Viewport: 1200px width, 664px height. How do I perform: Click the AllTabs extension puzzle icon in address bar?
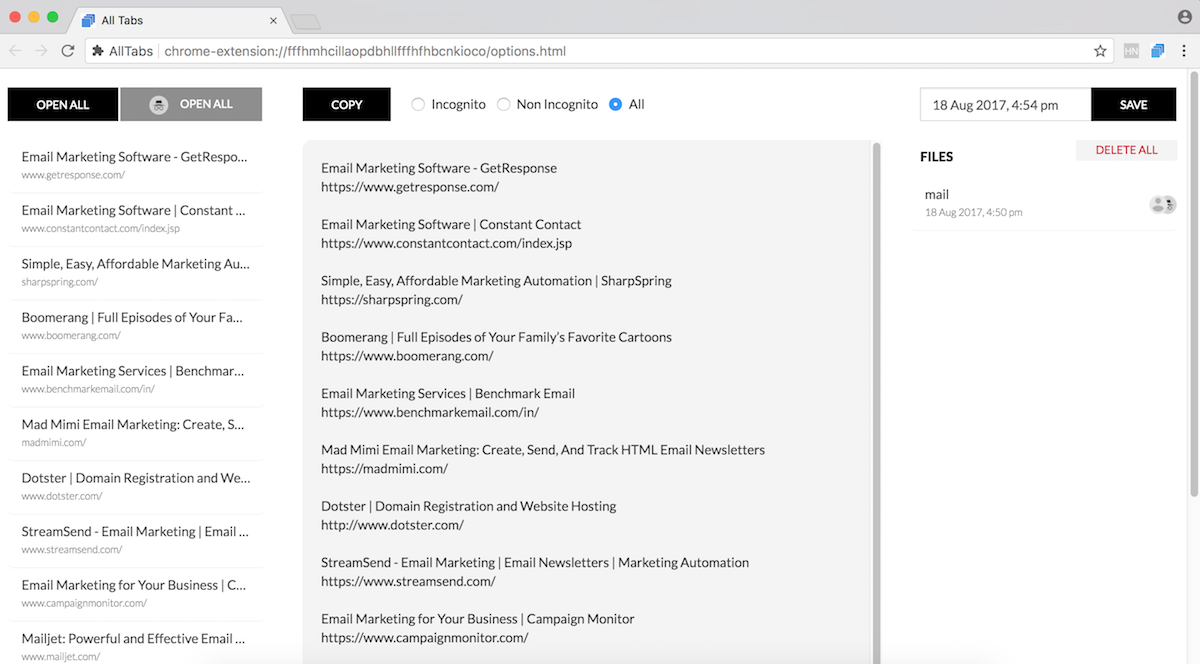[x=98, y=50]
